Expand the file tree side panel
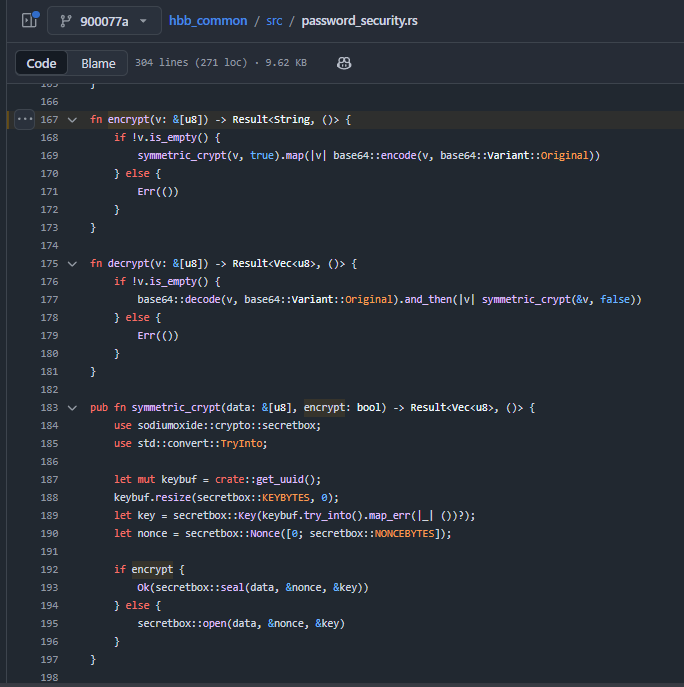This screenshot has height=687, width=684. (30, 20)
